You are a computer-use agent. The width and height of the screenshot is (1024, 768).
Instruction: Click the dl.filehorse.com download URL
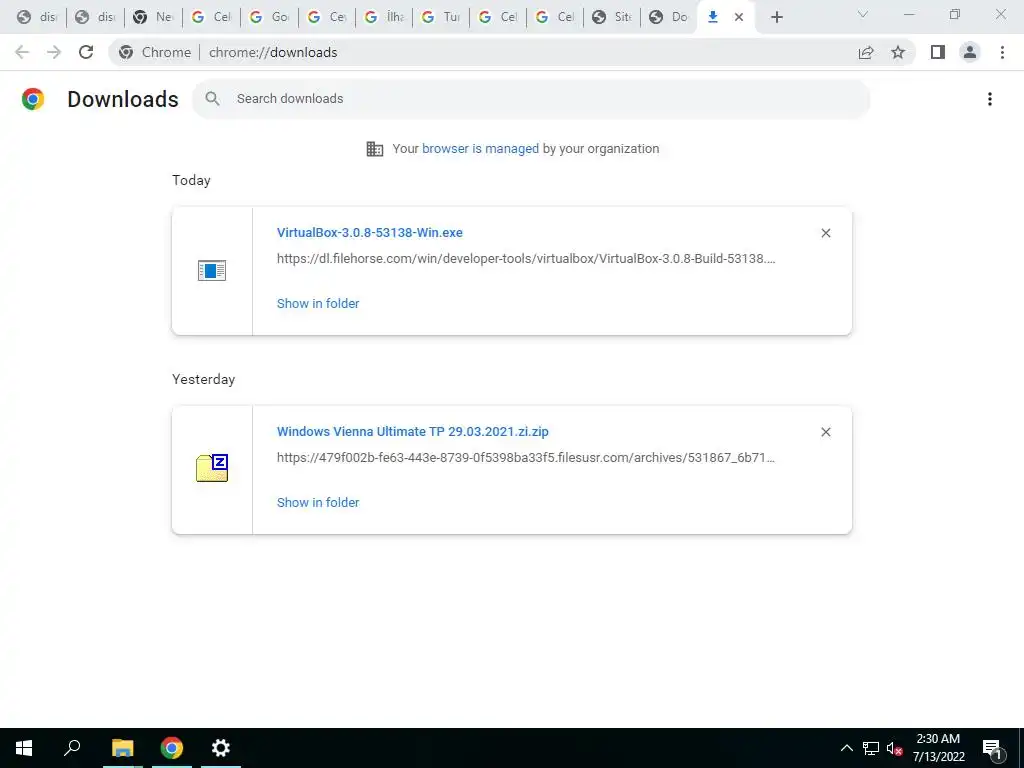click(526, 259)
